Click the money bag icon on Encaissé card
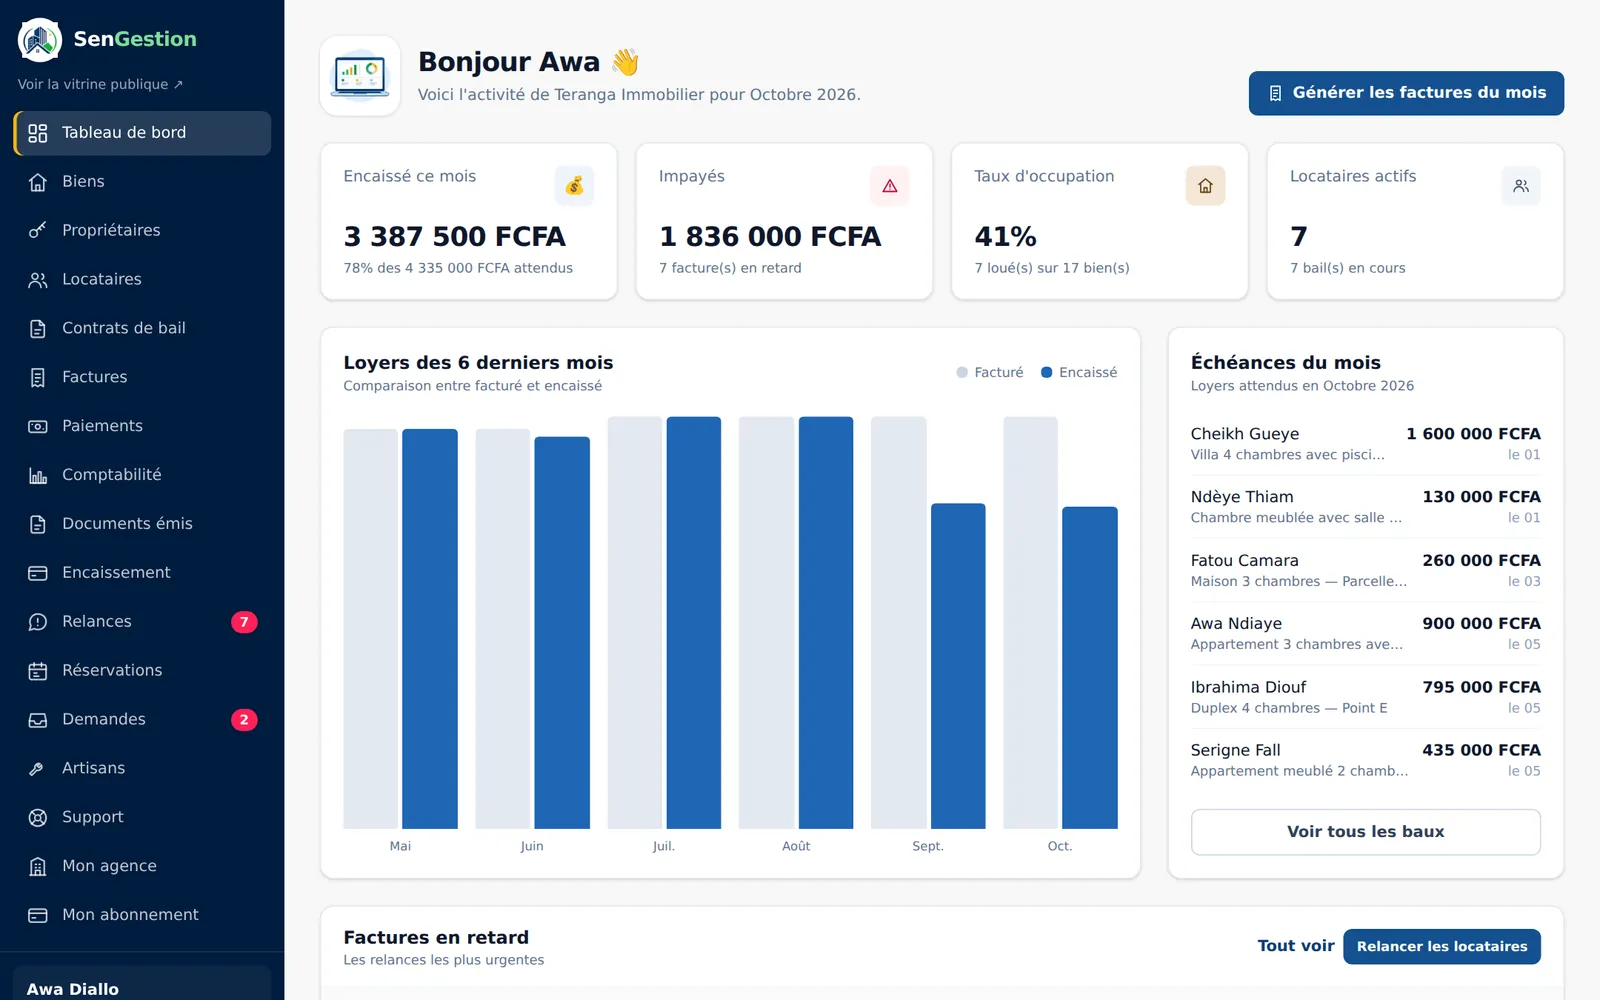The image size is (1600, 1000). (574, 186)
